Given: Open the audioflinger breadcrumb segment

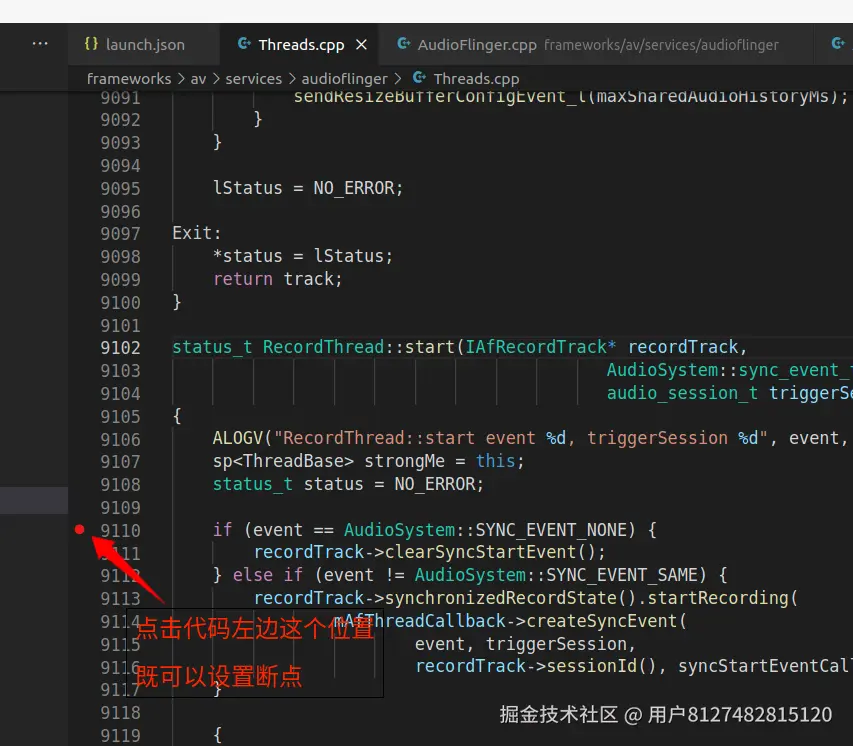Looking at the screenshot, I should pyautogui.click(x=344, y=79).
